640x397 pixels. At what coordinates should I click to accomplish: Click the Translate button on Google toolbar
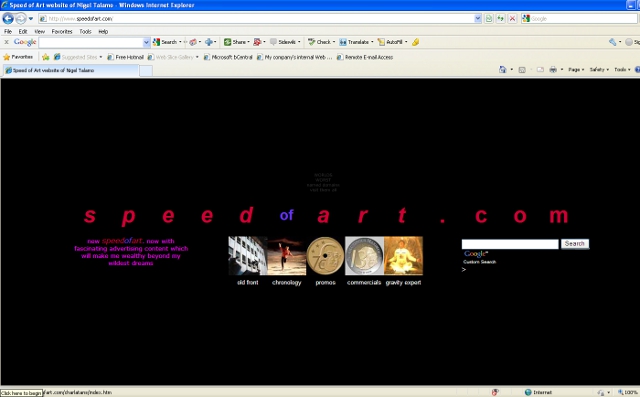click(x=356, y=42)
